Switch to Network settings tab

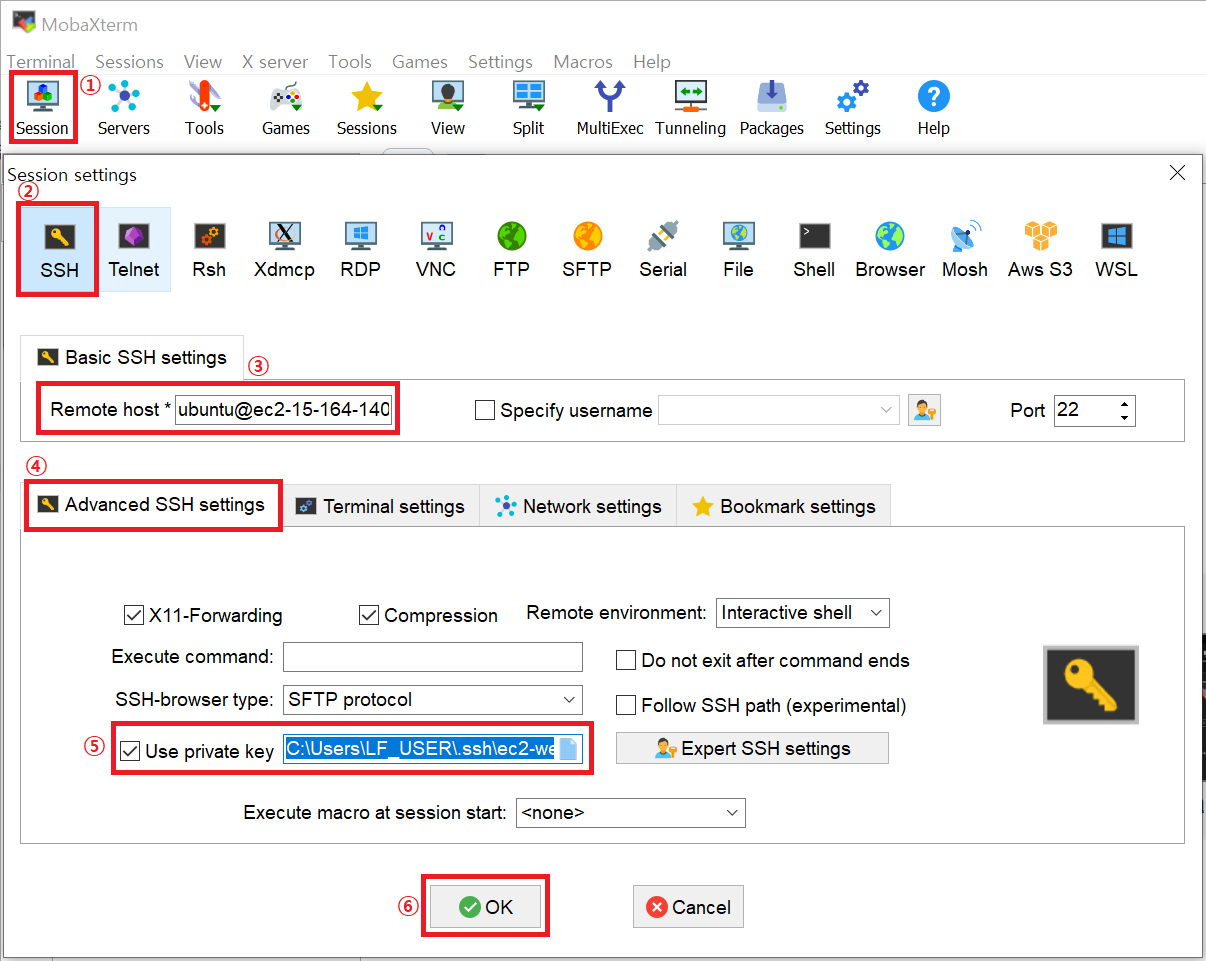click(579, 506)
